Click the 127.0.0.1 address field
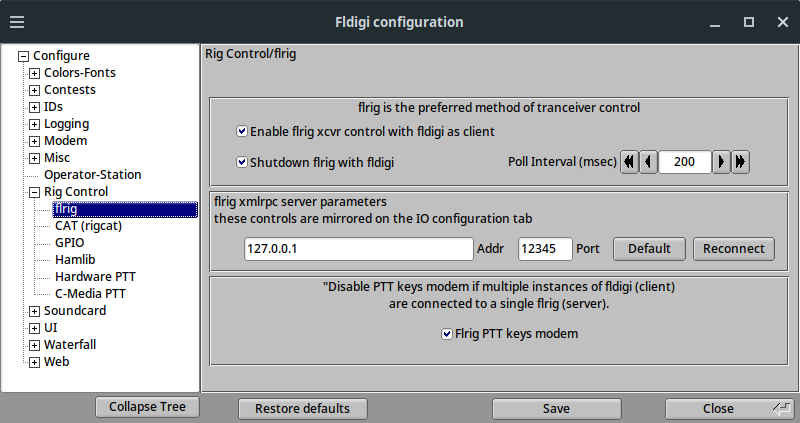The width and height of the screenshot is (800, 423). [357, 249]
